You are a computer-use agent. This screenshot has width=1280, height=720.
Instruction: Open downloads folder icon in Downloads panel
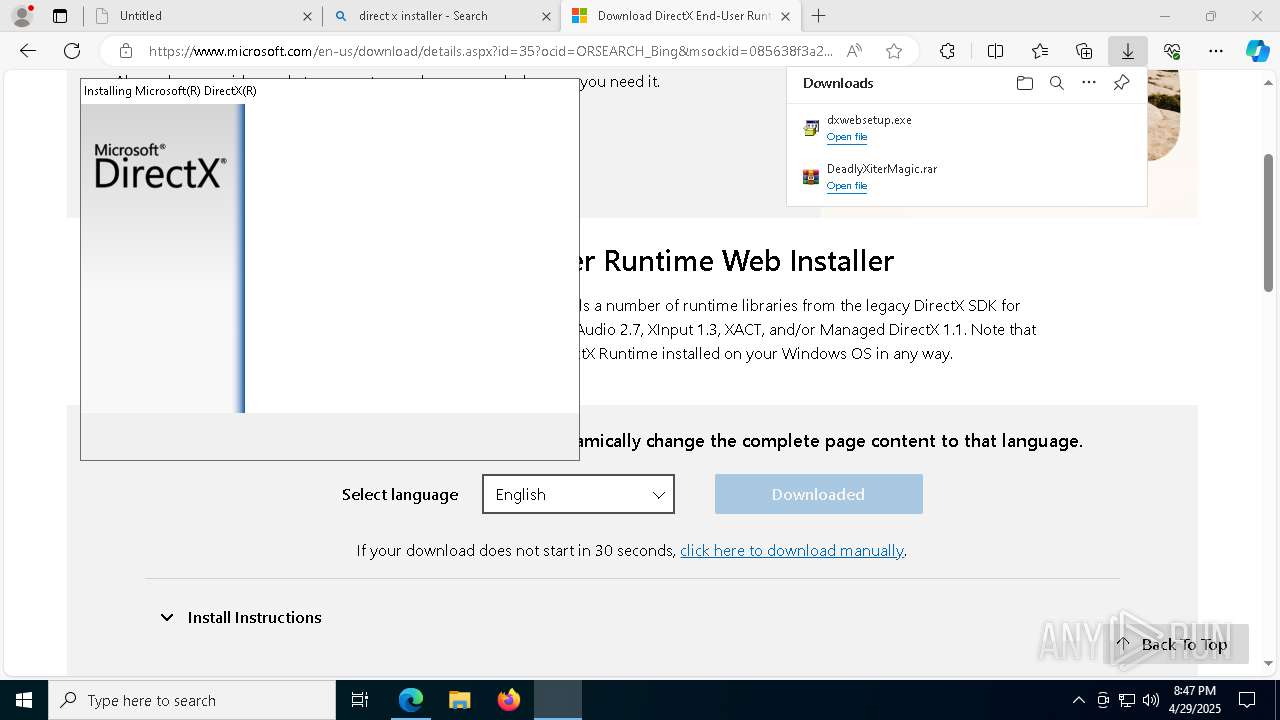(x=1024, y=83)
